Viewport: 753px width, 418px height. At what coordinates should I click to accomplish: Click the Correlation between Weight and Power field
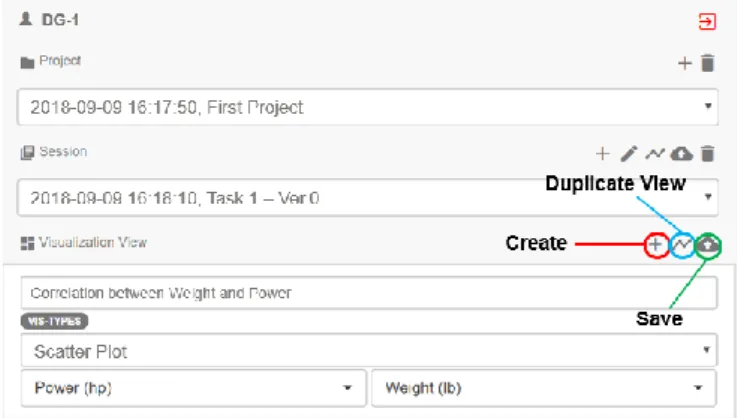(369, 293)
